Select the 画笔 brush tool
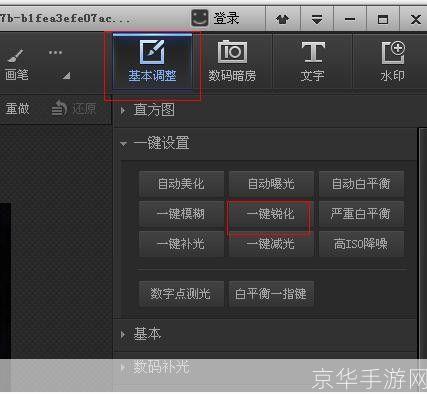427x395 pixels. (x=16, y=65)
